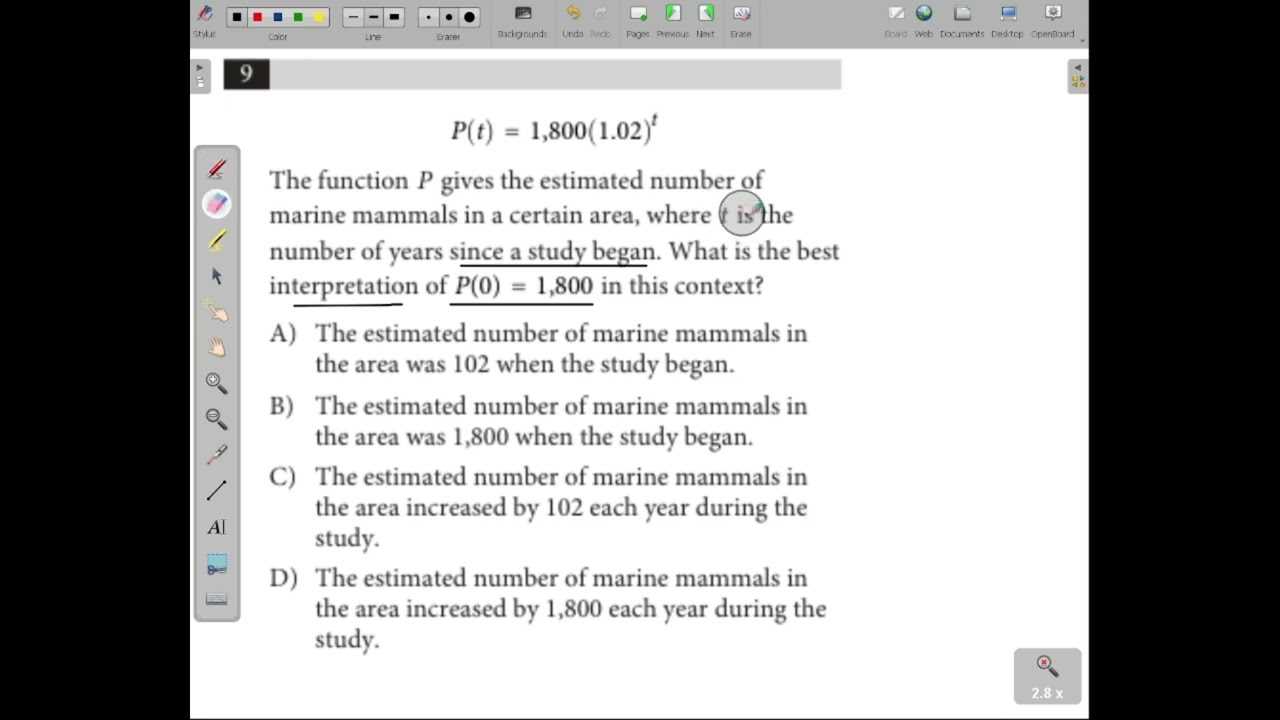Click answer choice A text about 102
The height and width of the screenshot is (720, 1280).
[x=561, y=348]
